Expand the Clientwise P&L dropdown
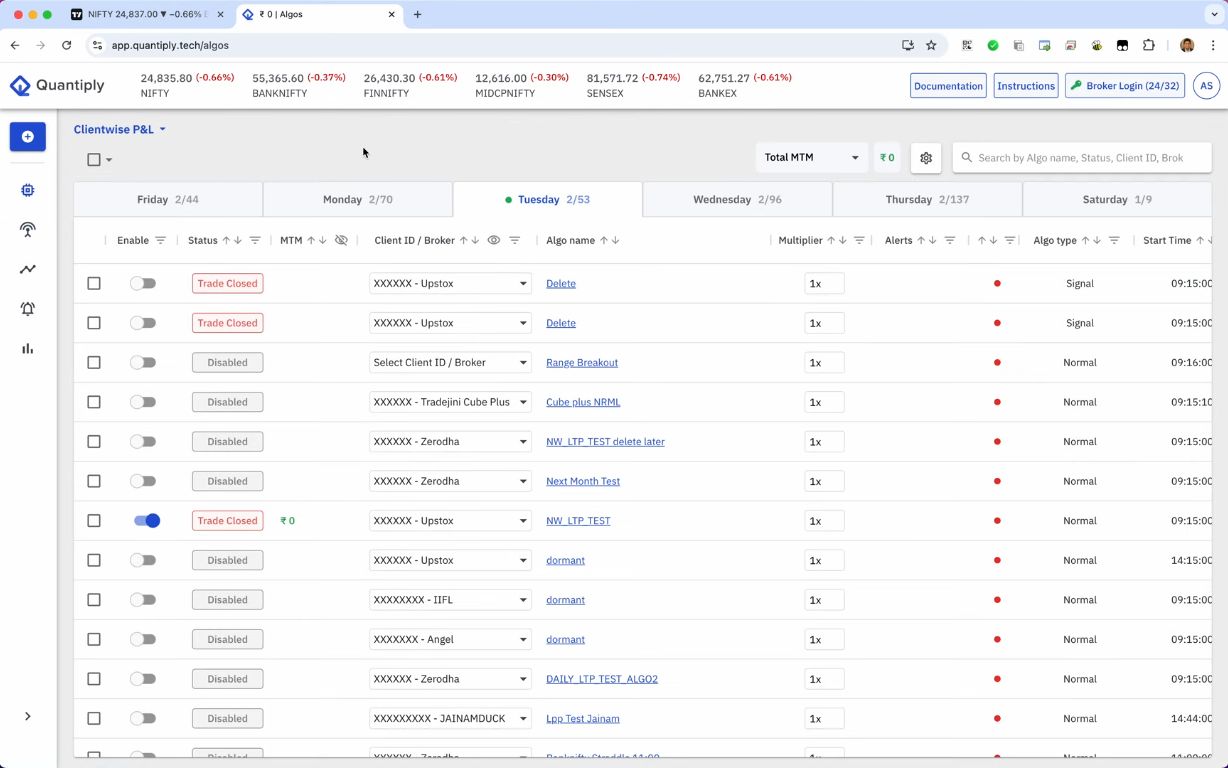This screenshot has width=1228, height=768. pos(119,129)
